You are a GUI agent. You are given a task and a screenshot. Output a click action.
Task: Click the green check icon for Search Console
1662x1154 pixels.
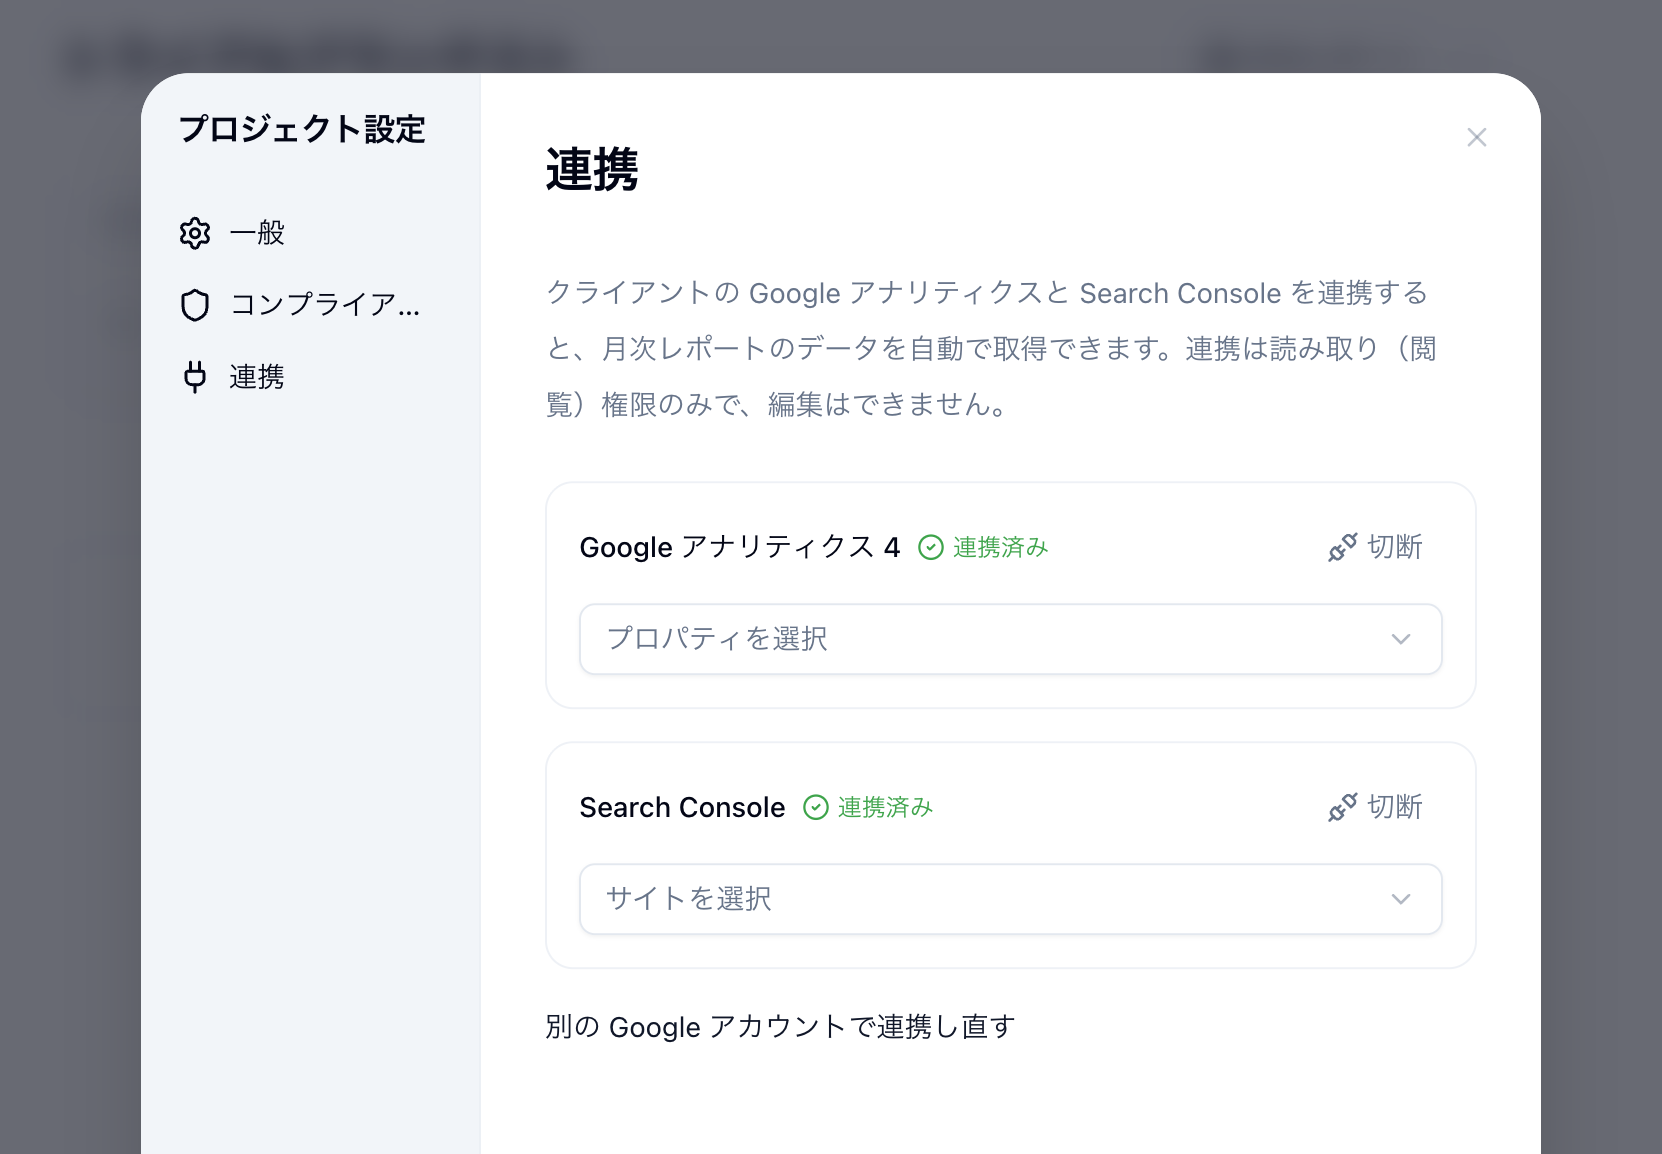tap(816, 807)
